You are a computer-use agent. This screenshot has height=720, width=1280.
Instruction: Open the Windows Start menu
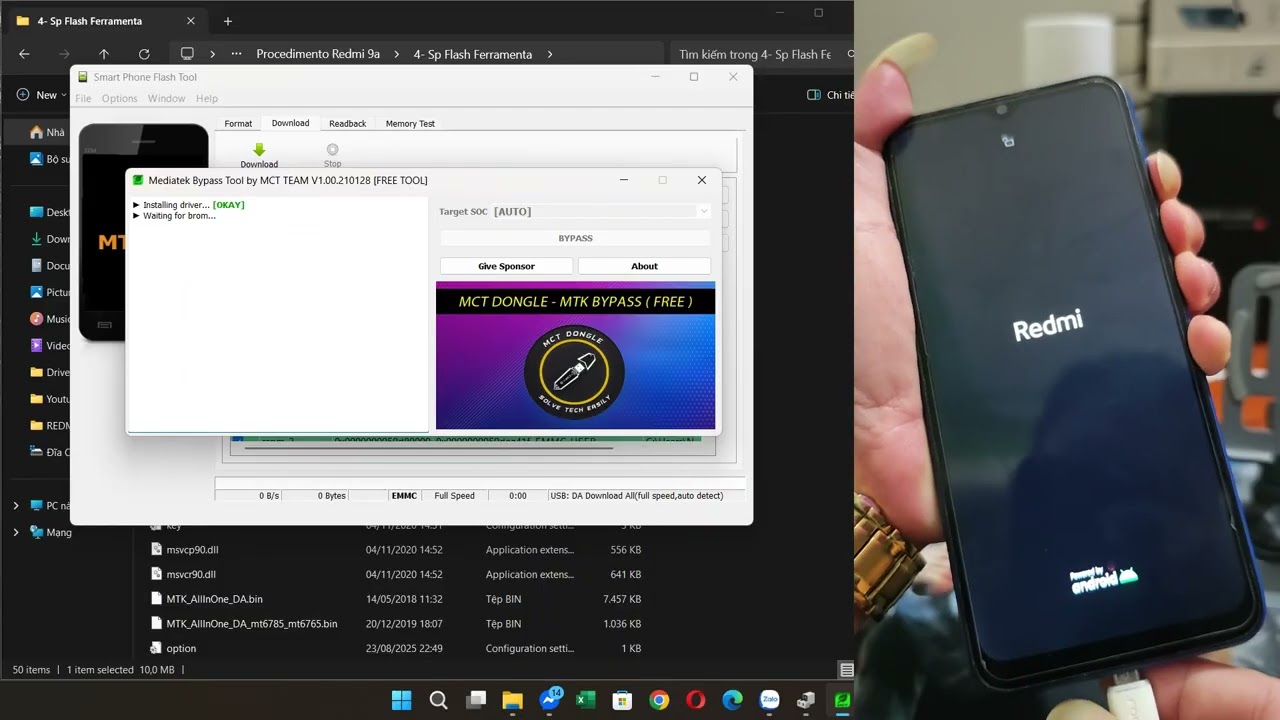401,700
